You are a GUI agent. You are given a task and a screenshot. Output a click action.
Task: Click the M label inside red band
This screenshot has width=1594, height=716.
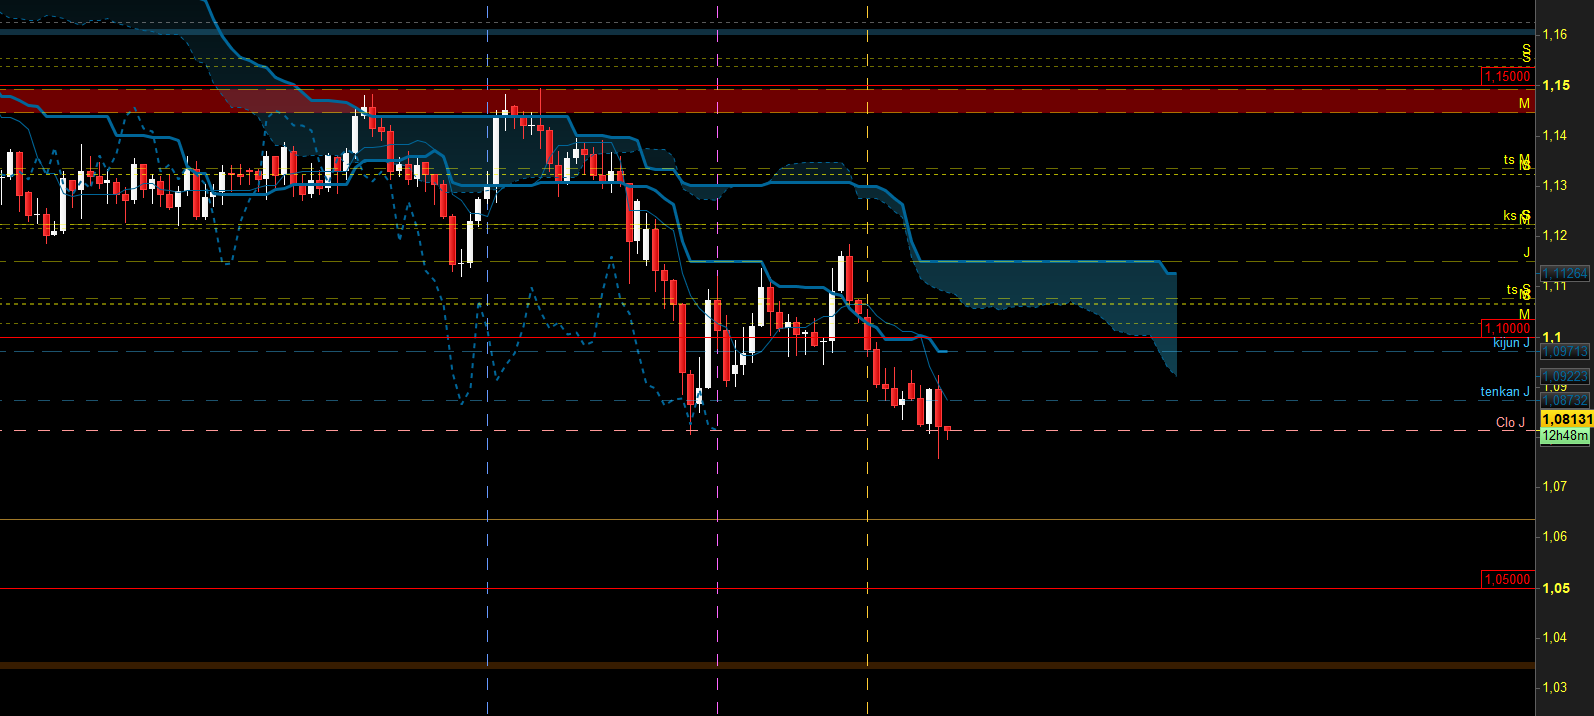(1525, 103)
